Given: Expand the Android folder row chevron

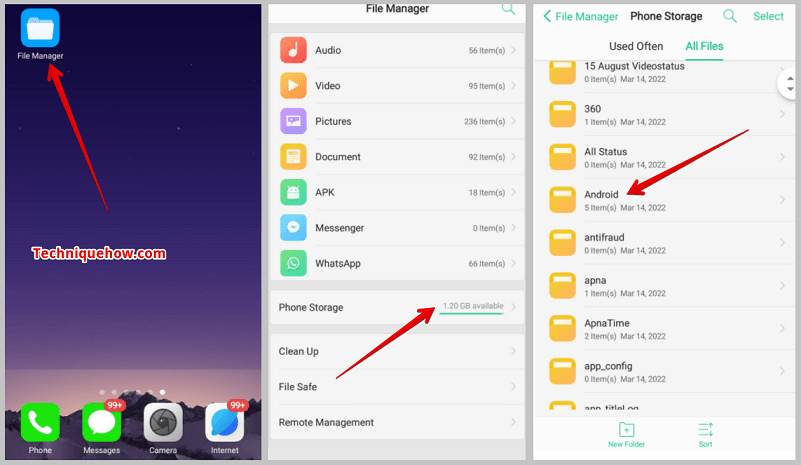Looking at the screenshot, I should pos(782,200).
